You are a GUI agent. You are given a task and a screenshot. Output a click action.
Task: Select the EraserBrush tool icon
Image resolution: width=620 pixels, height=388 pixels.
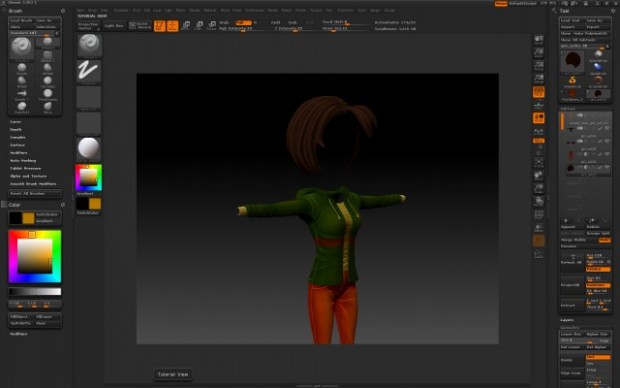597,81
